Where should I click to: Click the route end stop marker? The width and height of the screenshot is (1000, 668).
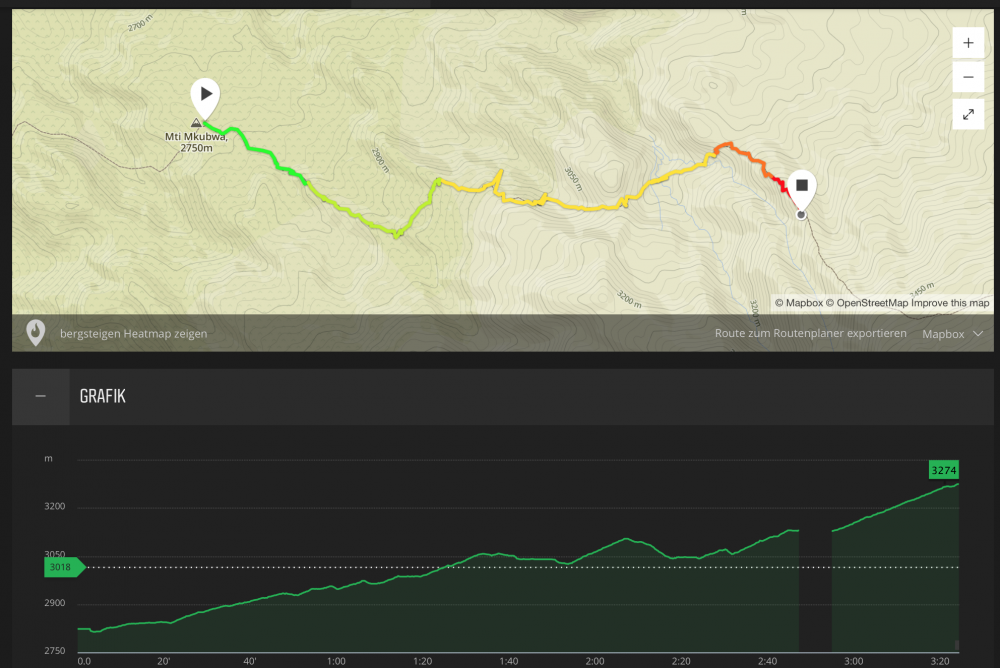pyautogui.click(x=801, y=186)
